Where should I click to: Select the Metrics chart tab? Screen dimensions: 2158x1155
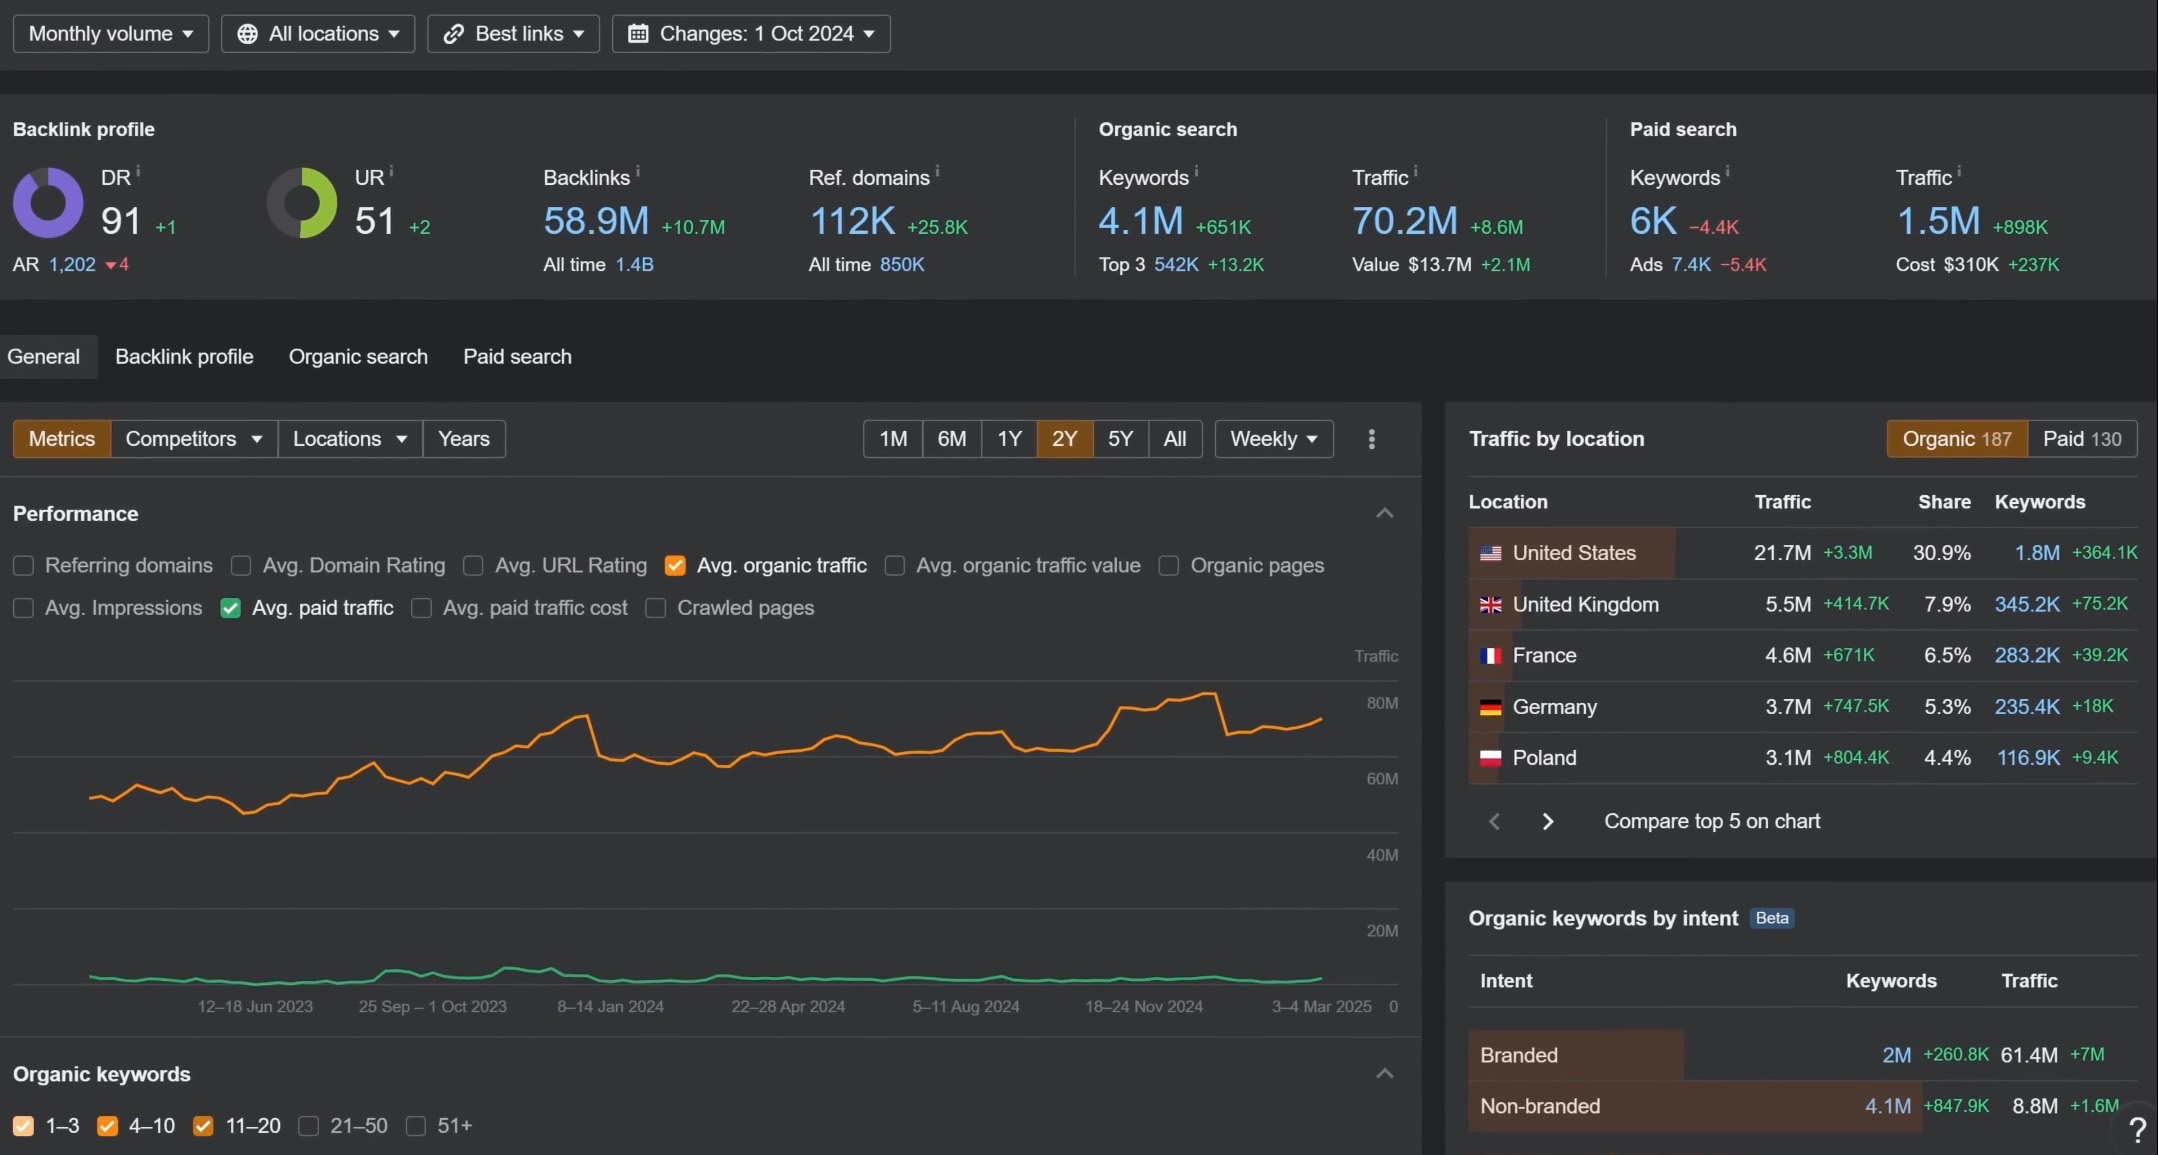62,439
